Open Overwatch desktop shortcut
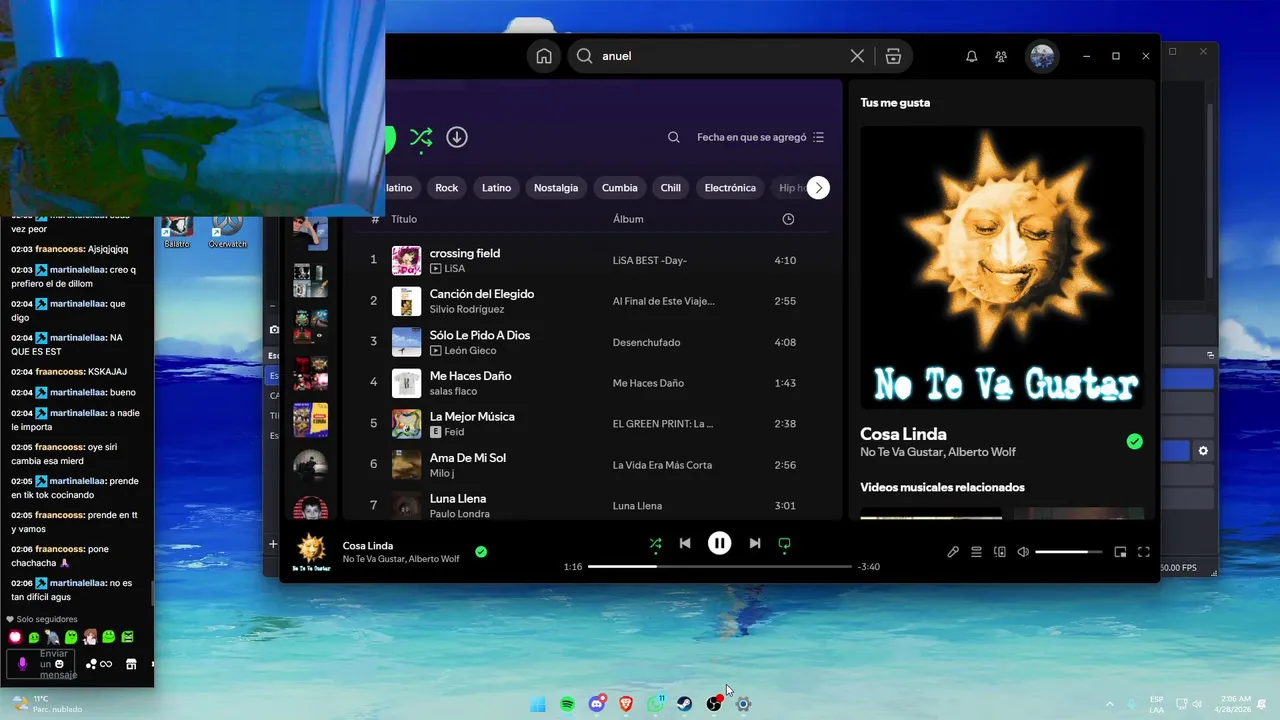Viewport: 1280px width, 720px height. click(228, 231)
